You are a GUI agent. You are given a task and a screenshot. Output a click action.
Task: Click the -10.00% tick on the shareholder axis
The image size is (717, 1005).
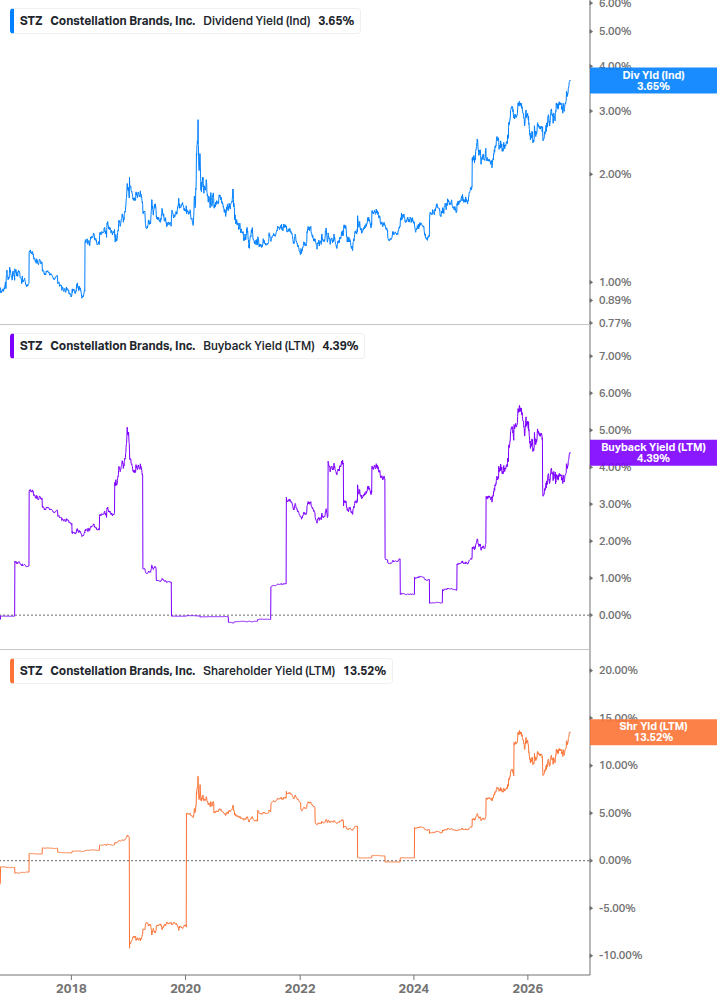coord(620,955)
